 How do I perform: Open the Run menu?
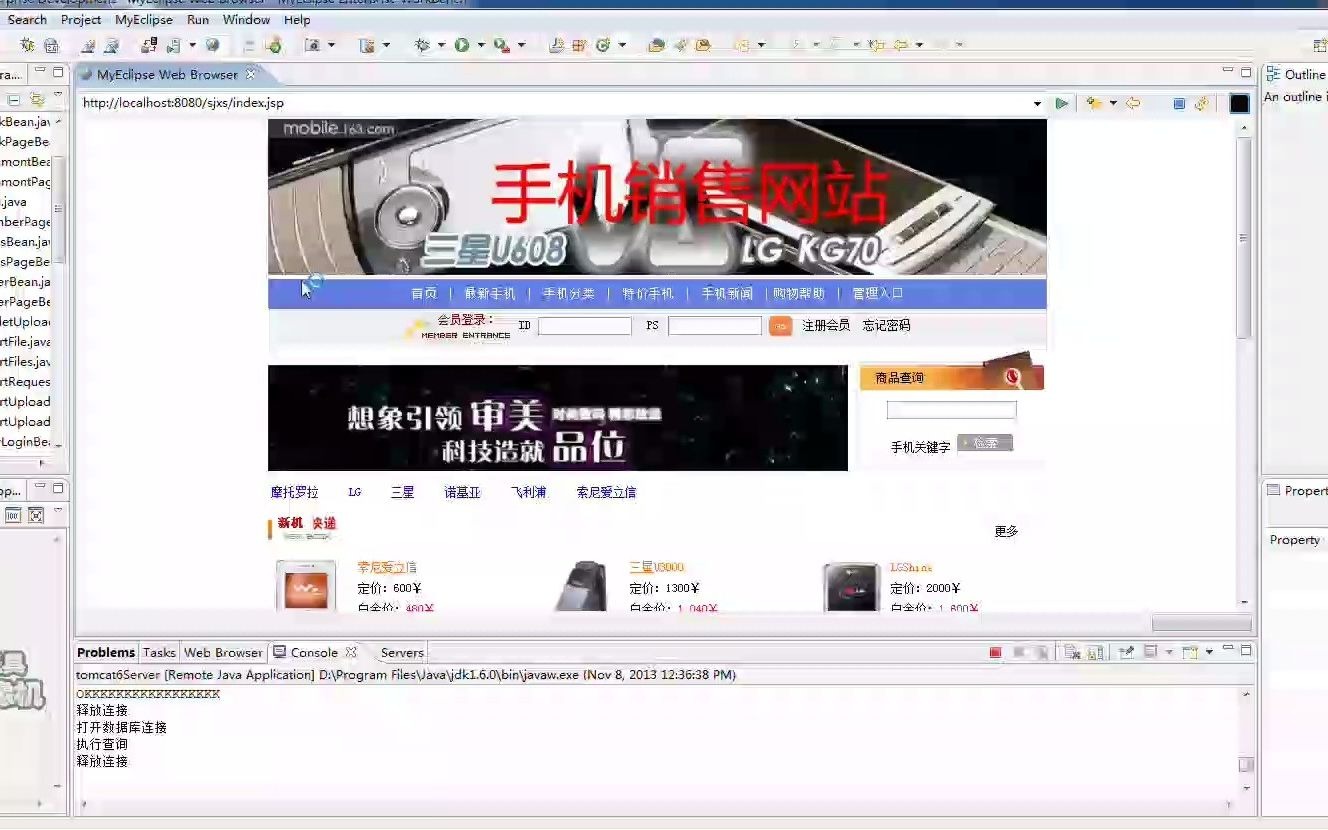click(198, 19)
